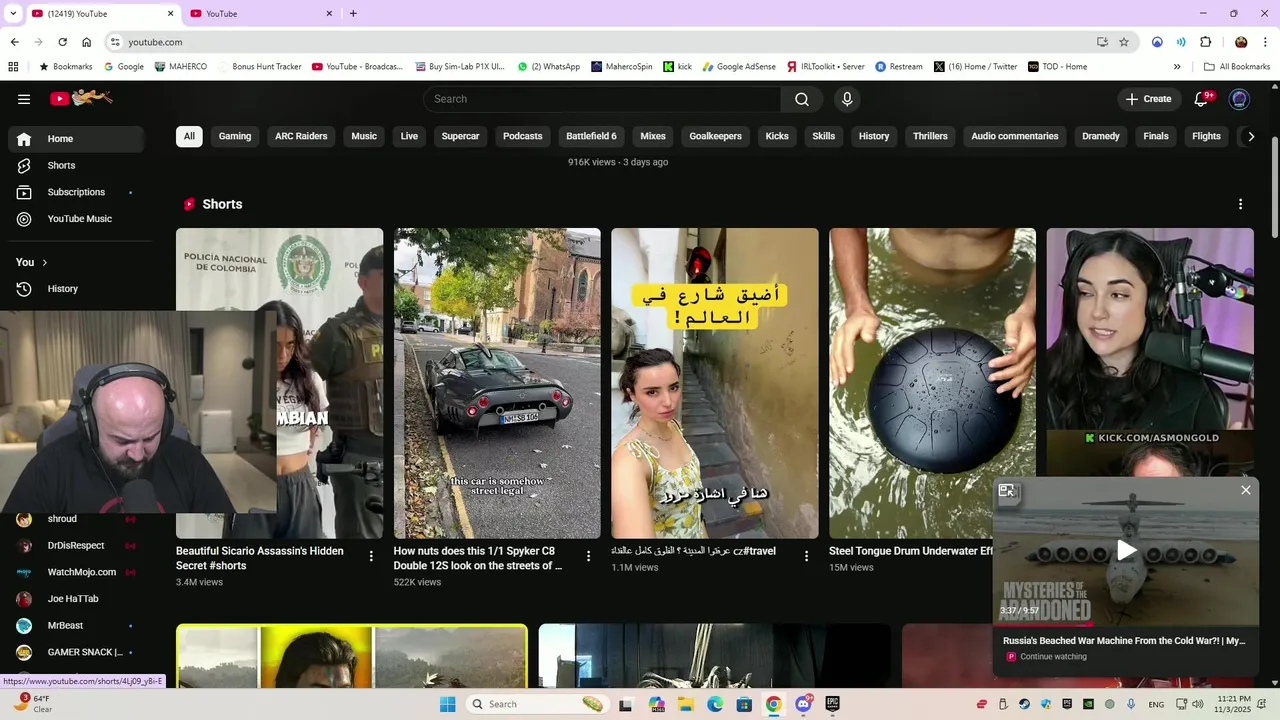Open the Spyker C8 short thumbnail
Image resolution: width=1280 pixels, height=720 pixels.
click(497, 383)
